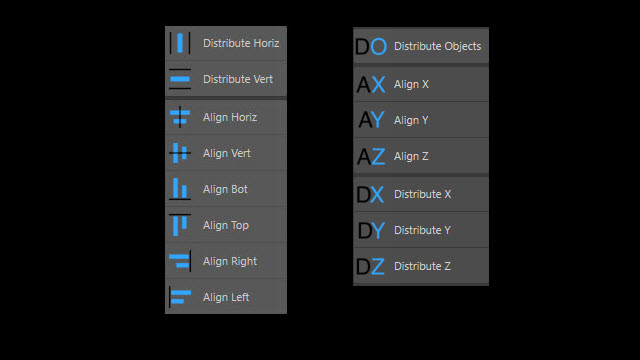Viewport: 640px width, 360px height.
Task: Click the Align Bot icon
Action: (x=180, y=189)
